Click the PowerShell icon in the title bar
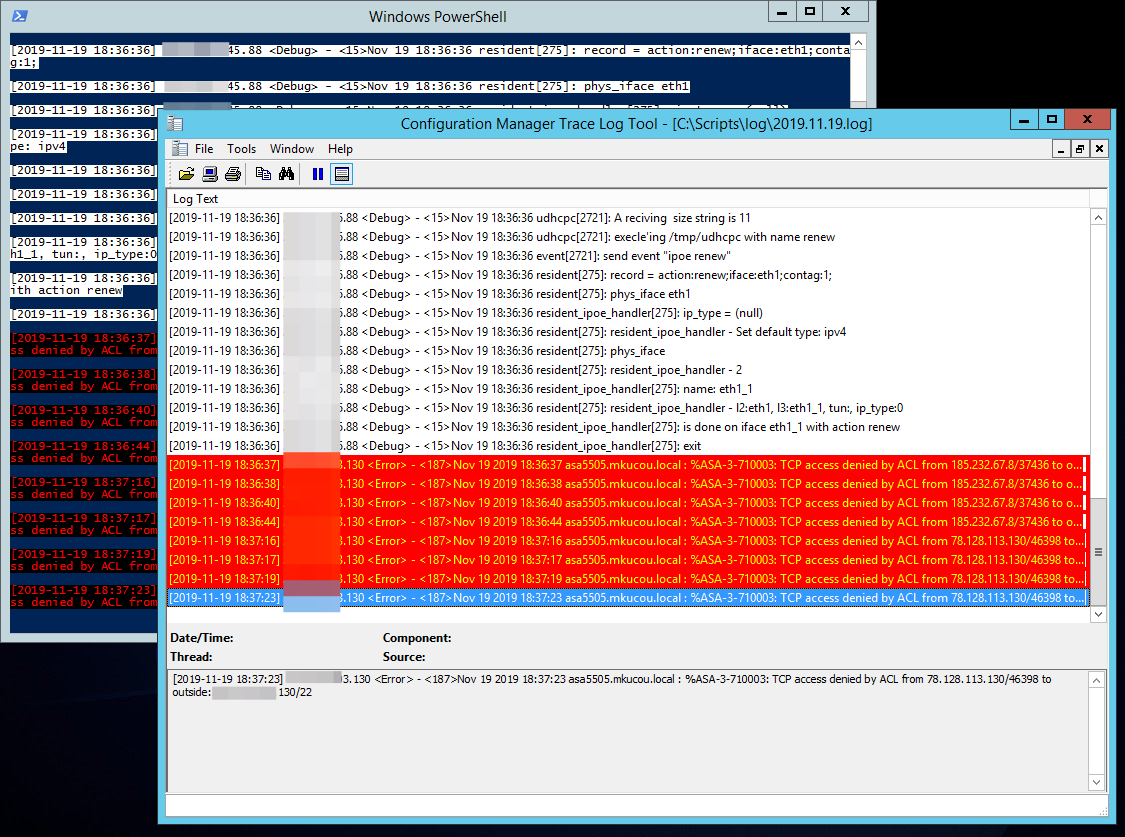Screen dimensions: 1125x837 [x=19, y=16]
